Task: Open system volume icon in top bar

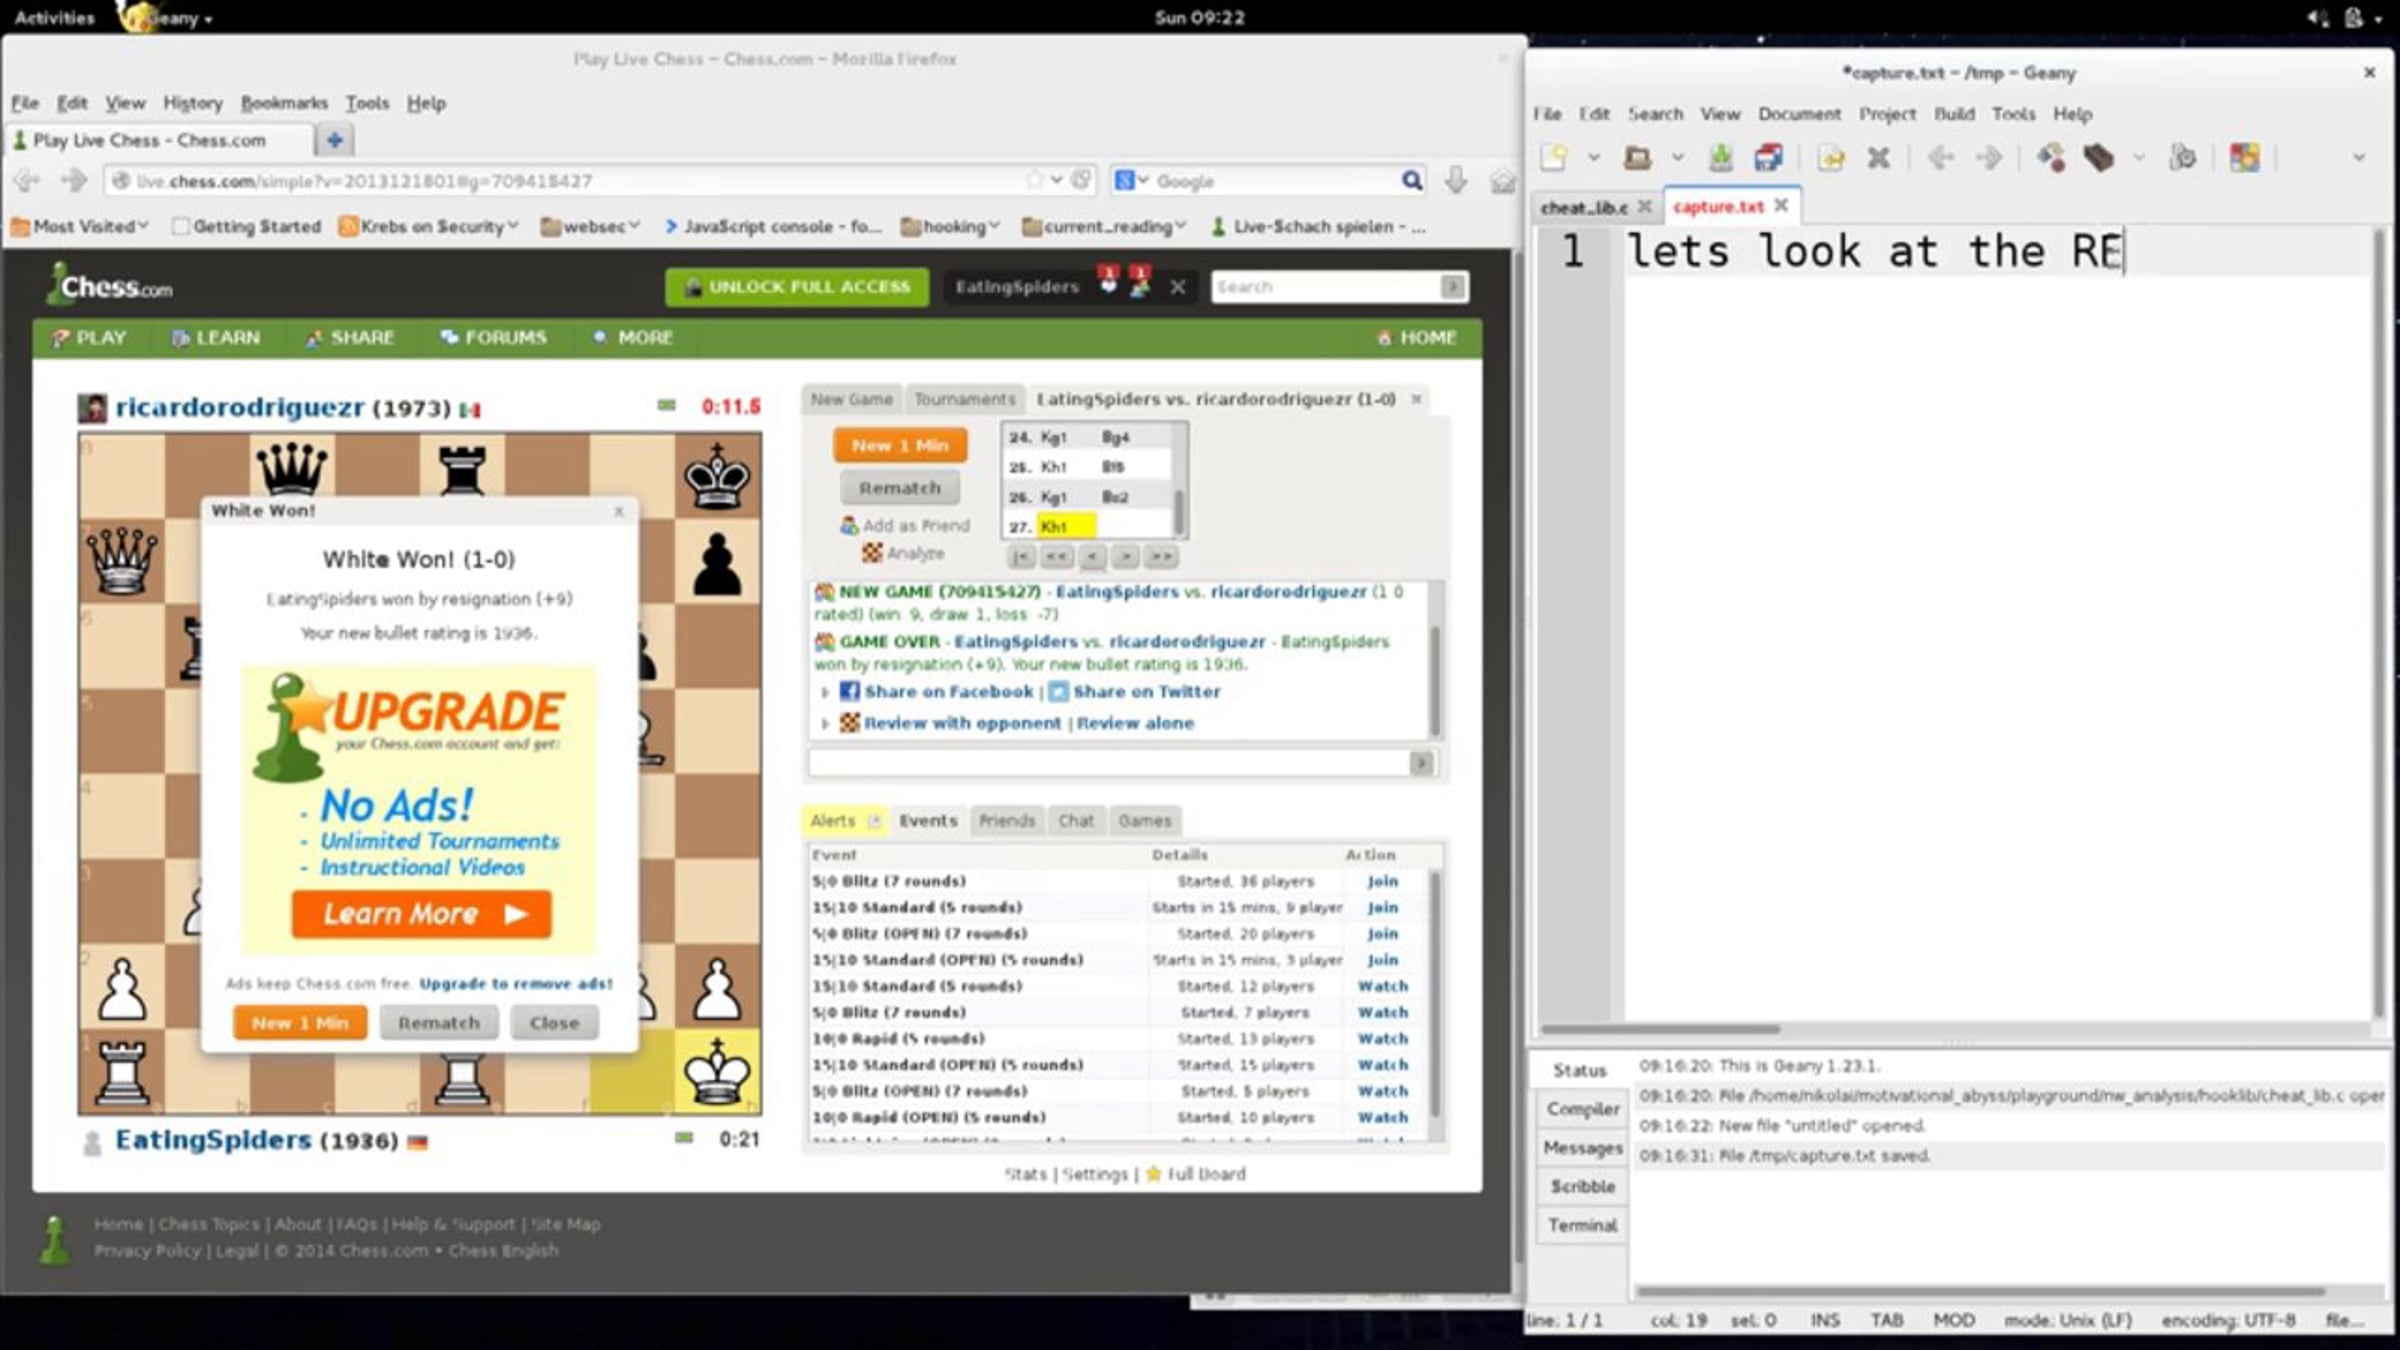Action: [2318, 17]
